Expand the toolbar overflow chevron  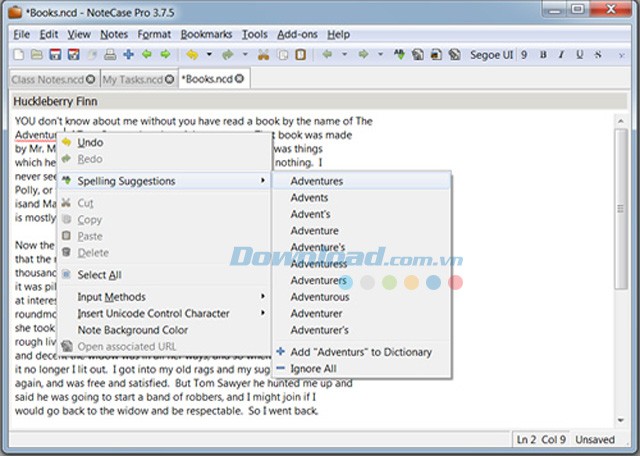point(622,56)
